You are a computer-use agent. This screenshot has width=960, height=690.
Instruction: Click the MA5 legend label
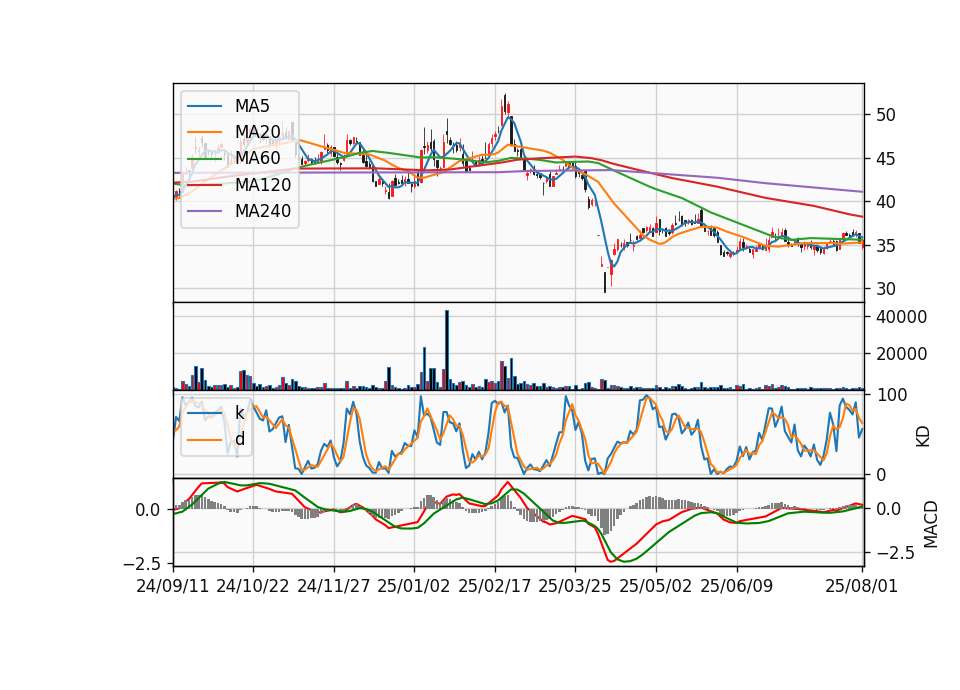tap(252, 106)
